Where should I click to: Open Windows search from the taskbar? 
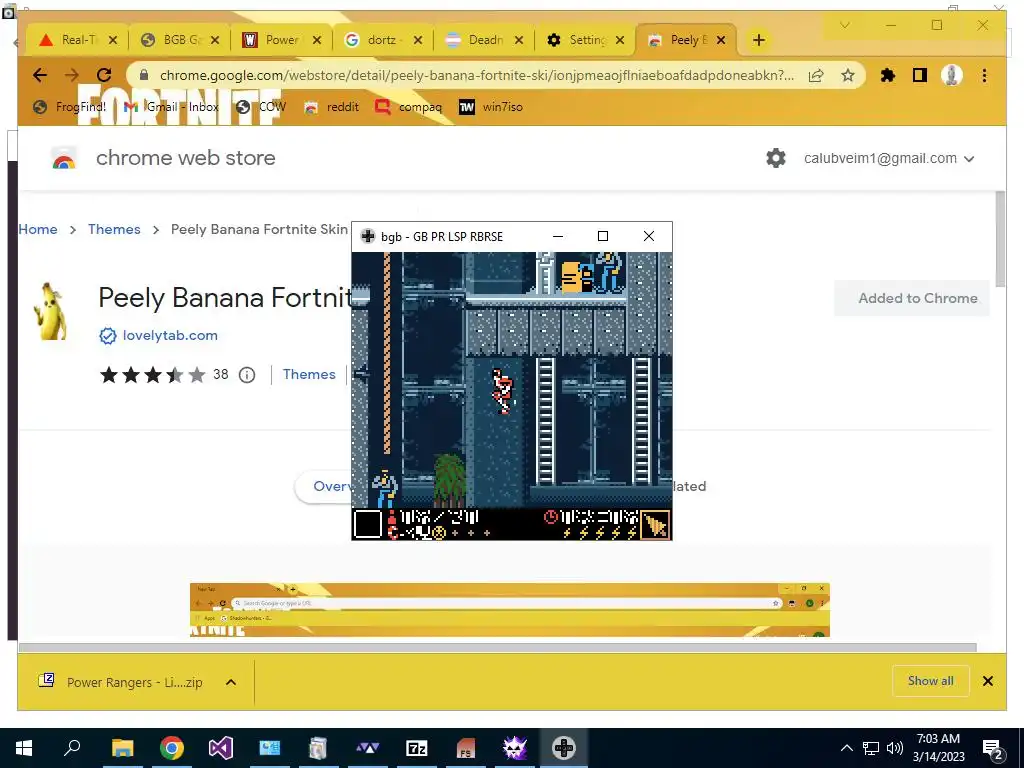72,748
